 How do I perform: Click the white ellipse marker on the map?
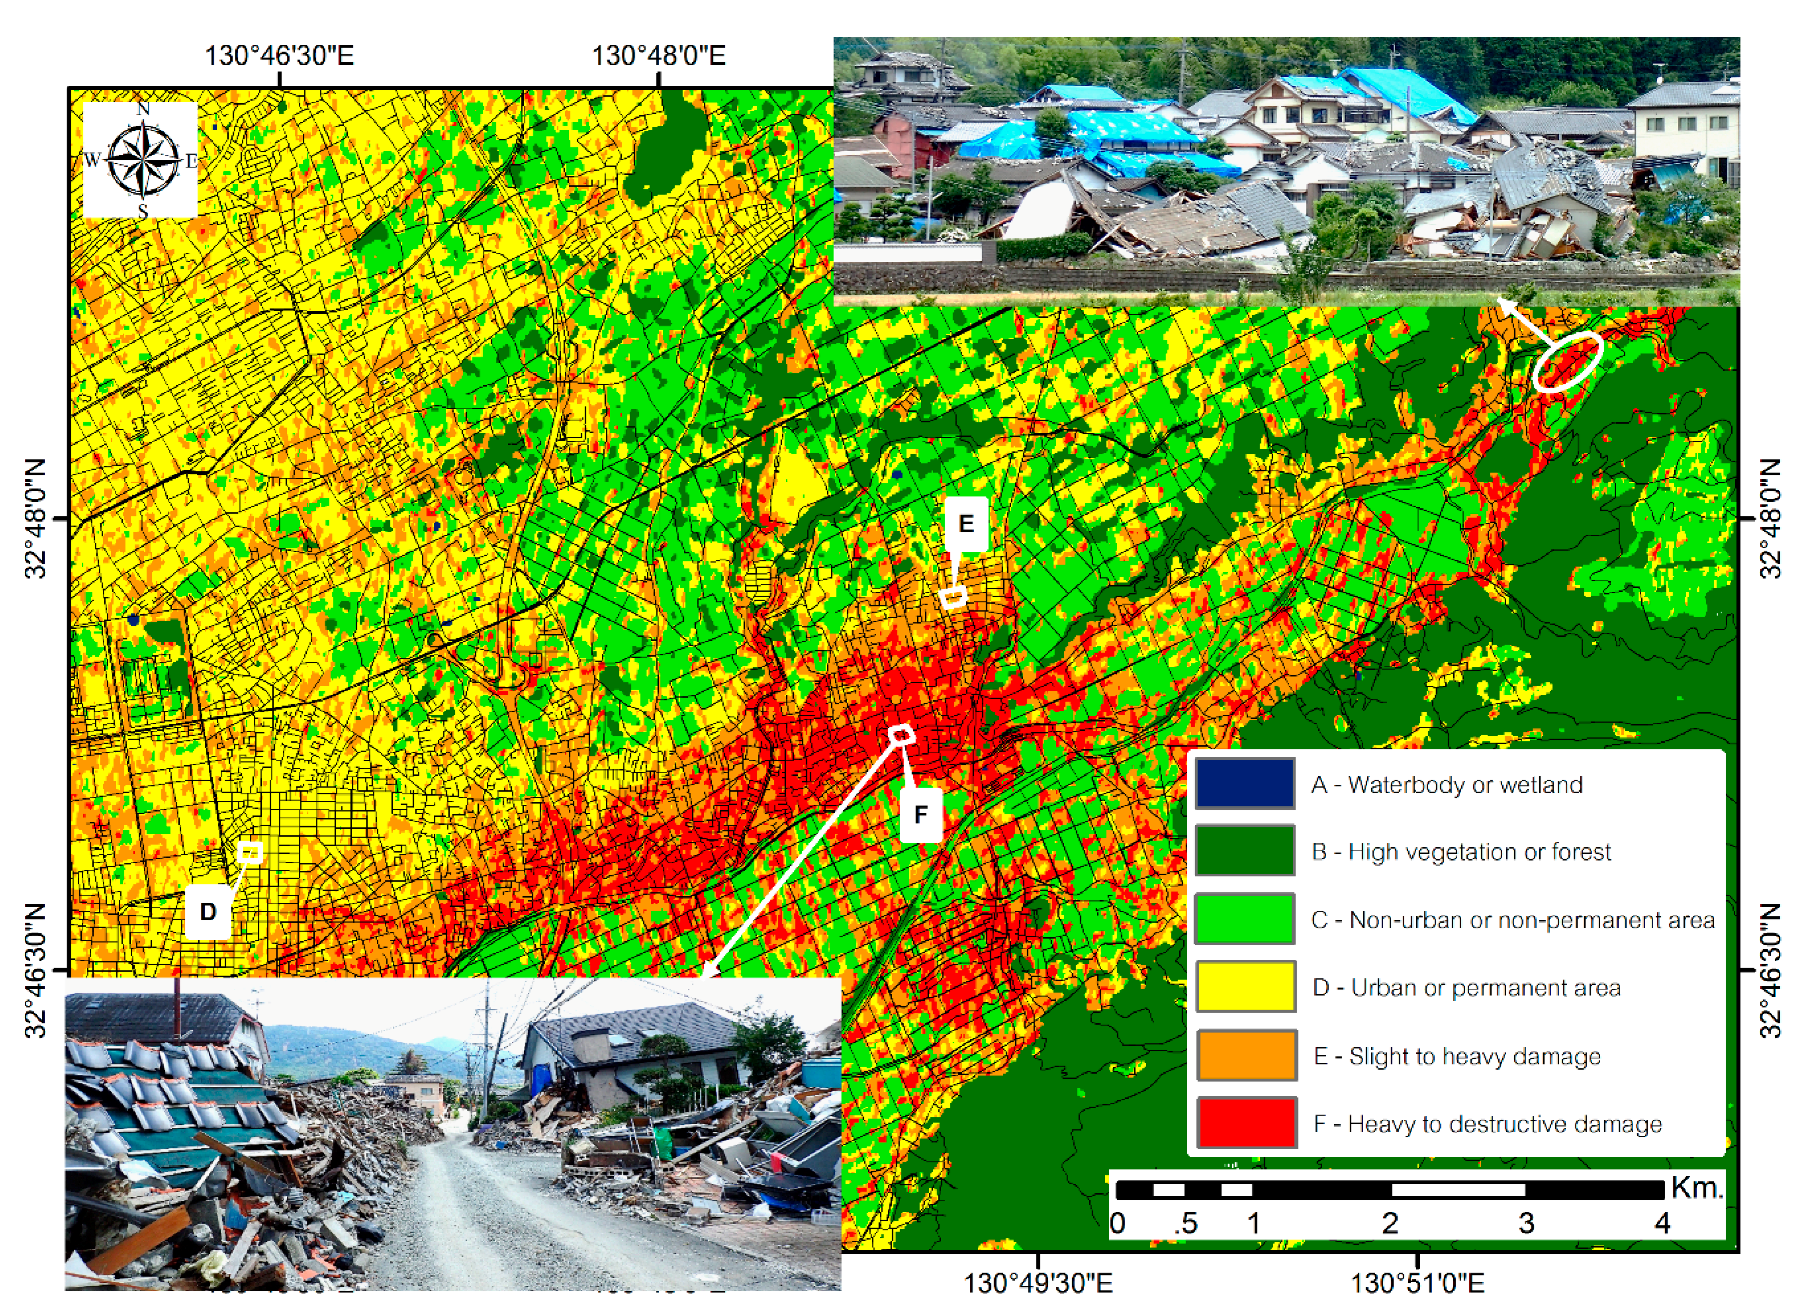[x=1567, y=361]
